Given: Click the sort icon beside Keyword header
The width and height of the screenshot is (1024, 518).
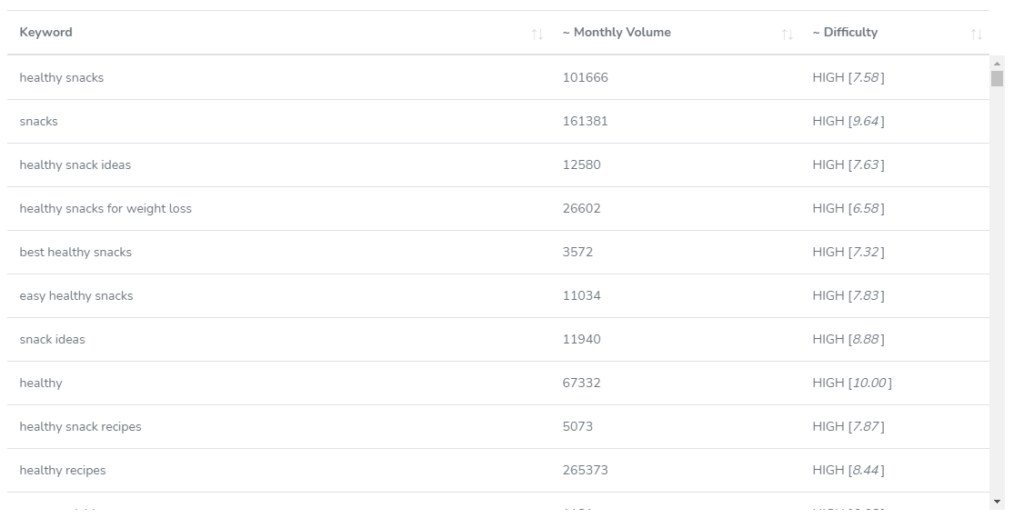Looking at the screenshot, I should [537, 33].
